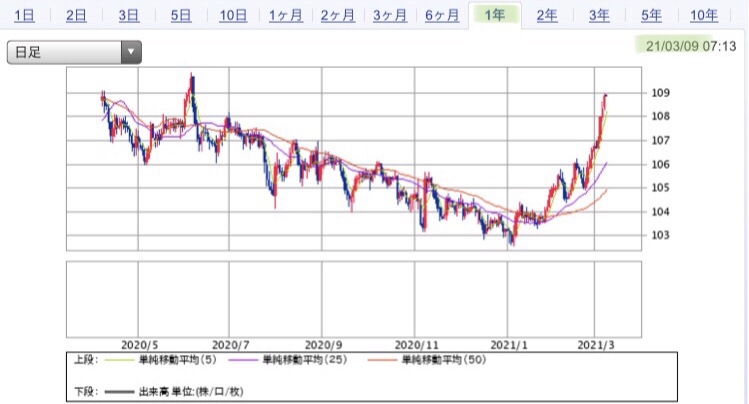Screen dimensions: 749x404
Task: Click the 単純移動平均(5) legend entry
Action: (177, 360)
